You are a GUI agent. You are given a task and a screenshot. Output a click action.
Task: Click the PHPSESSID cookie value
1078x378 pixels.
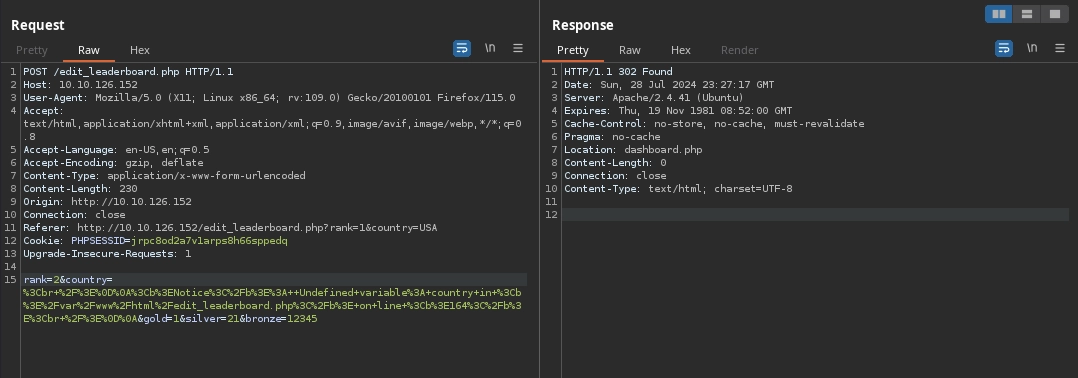click(210, 241)
